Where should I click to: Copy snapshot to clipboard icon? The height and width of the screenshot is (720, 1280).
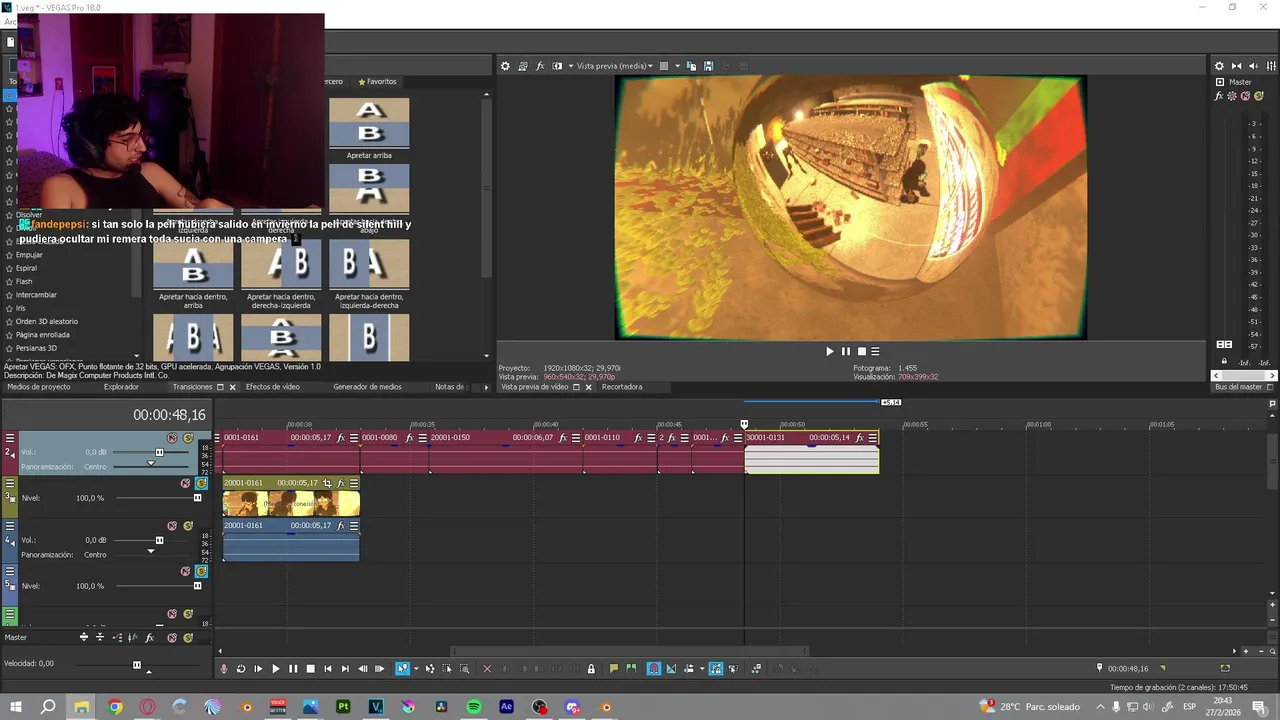coord(692,66)
